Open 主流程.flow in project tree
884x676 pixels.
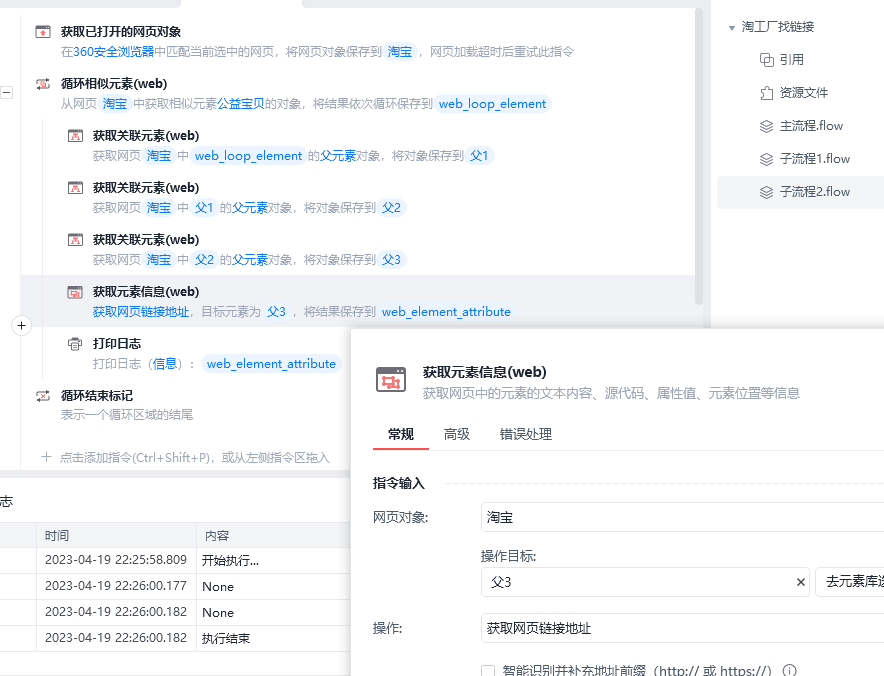(x=810, y=126)
